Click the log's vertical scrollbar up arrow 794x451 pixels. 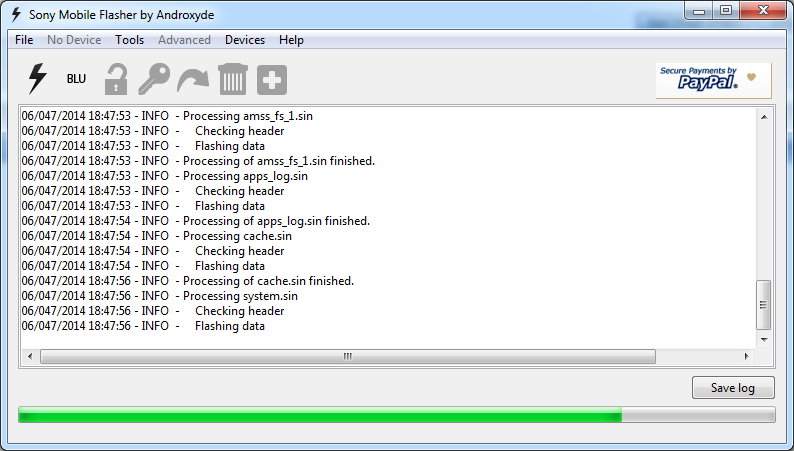pyautogui.click(x=764, y=117)
